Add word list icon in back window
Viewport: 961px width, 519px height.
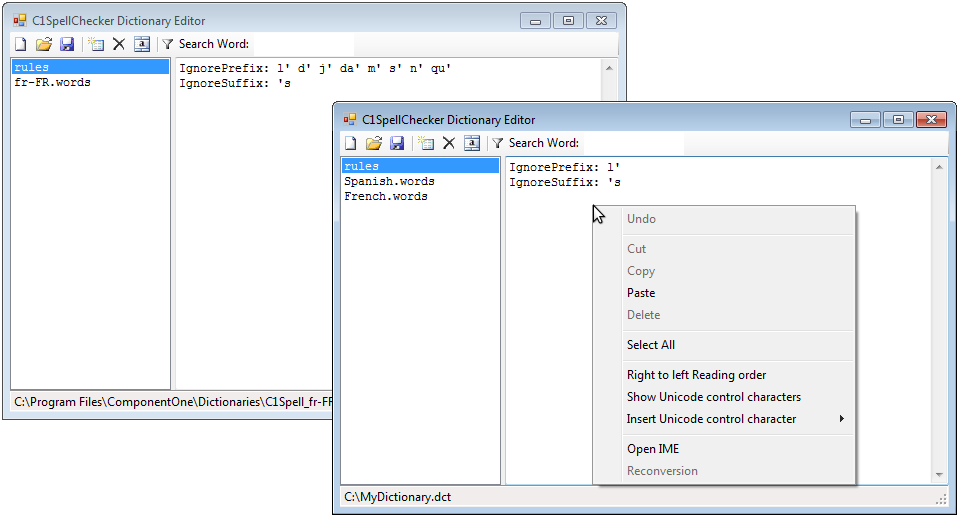(96, 44)
